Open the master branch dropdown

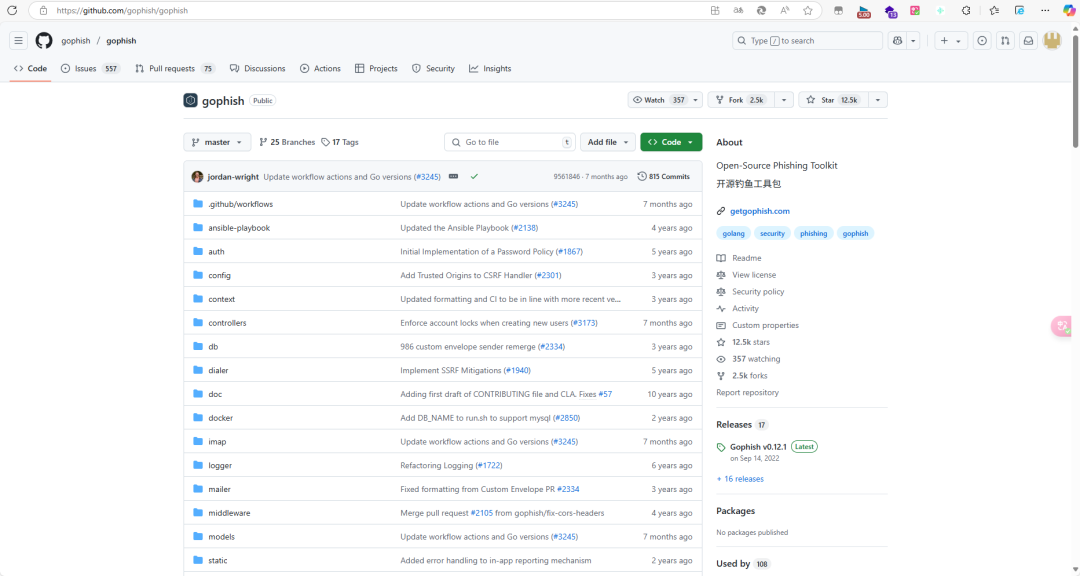[x=217, y=142]
